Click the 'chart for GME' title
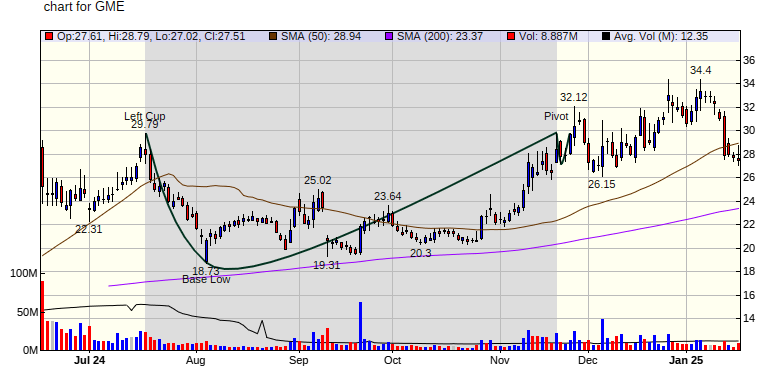Image resolution: width=780 pixels, height=376 pixels. click(x=84, y=7)
